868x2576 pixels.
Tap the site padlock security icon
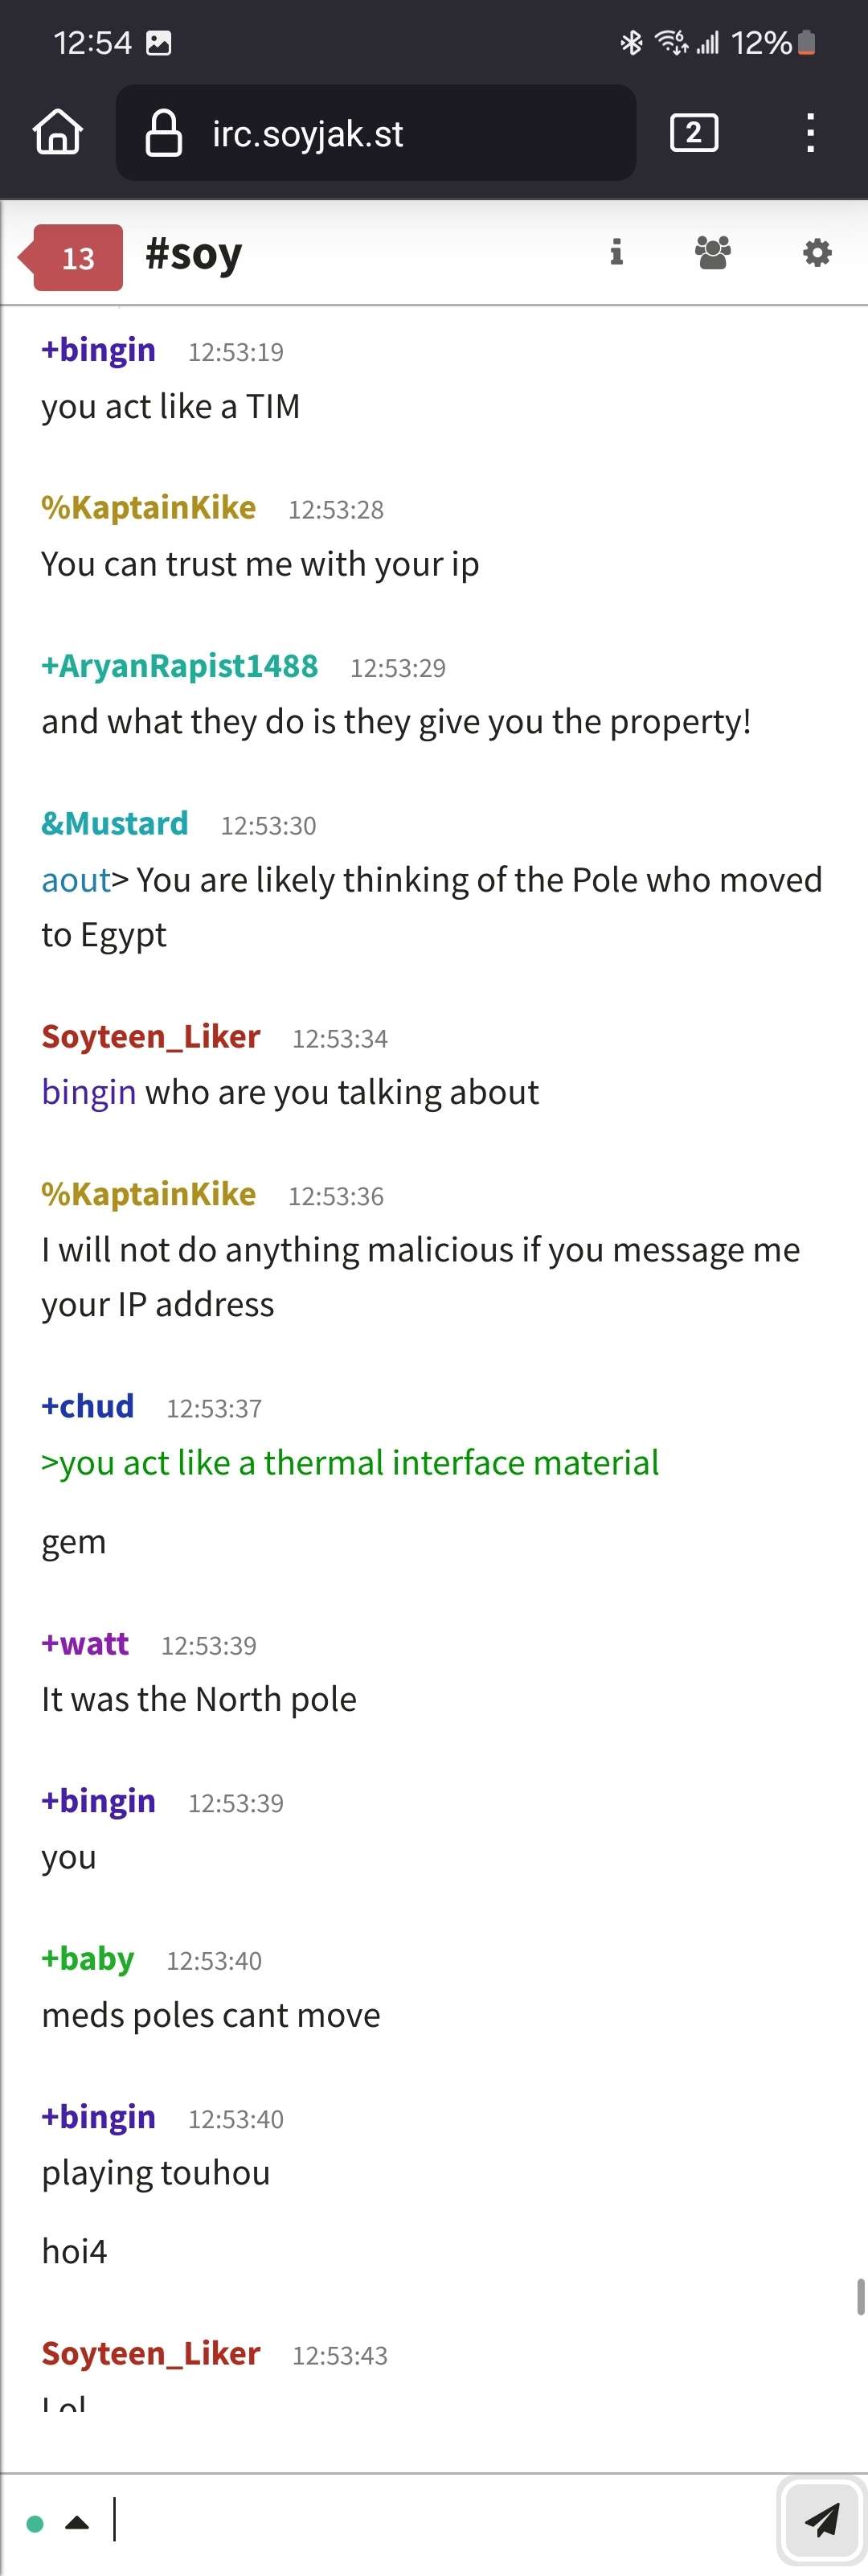(x=164, y=133)
